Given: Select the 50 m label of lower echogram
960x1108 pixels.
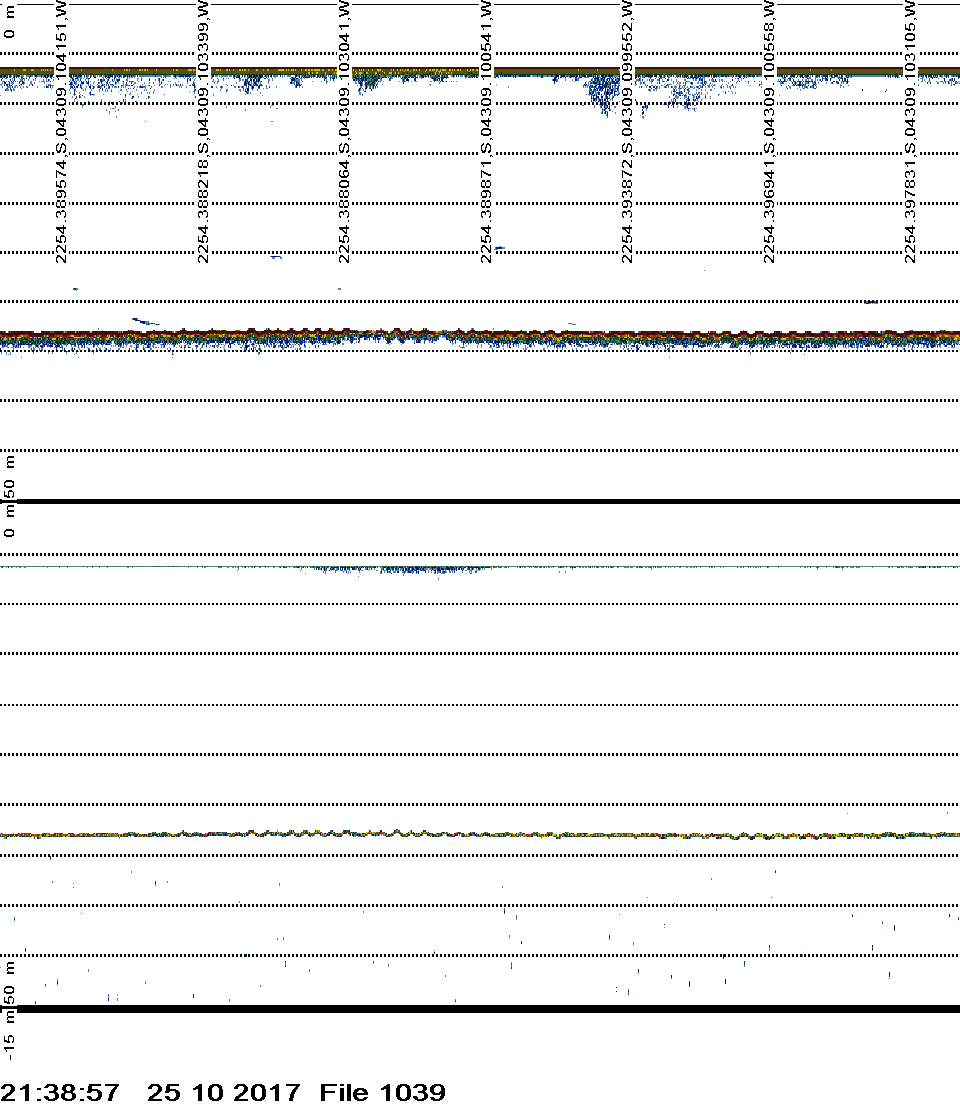Looking at the screenshot, I should click(10, 985).
